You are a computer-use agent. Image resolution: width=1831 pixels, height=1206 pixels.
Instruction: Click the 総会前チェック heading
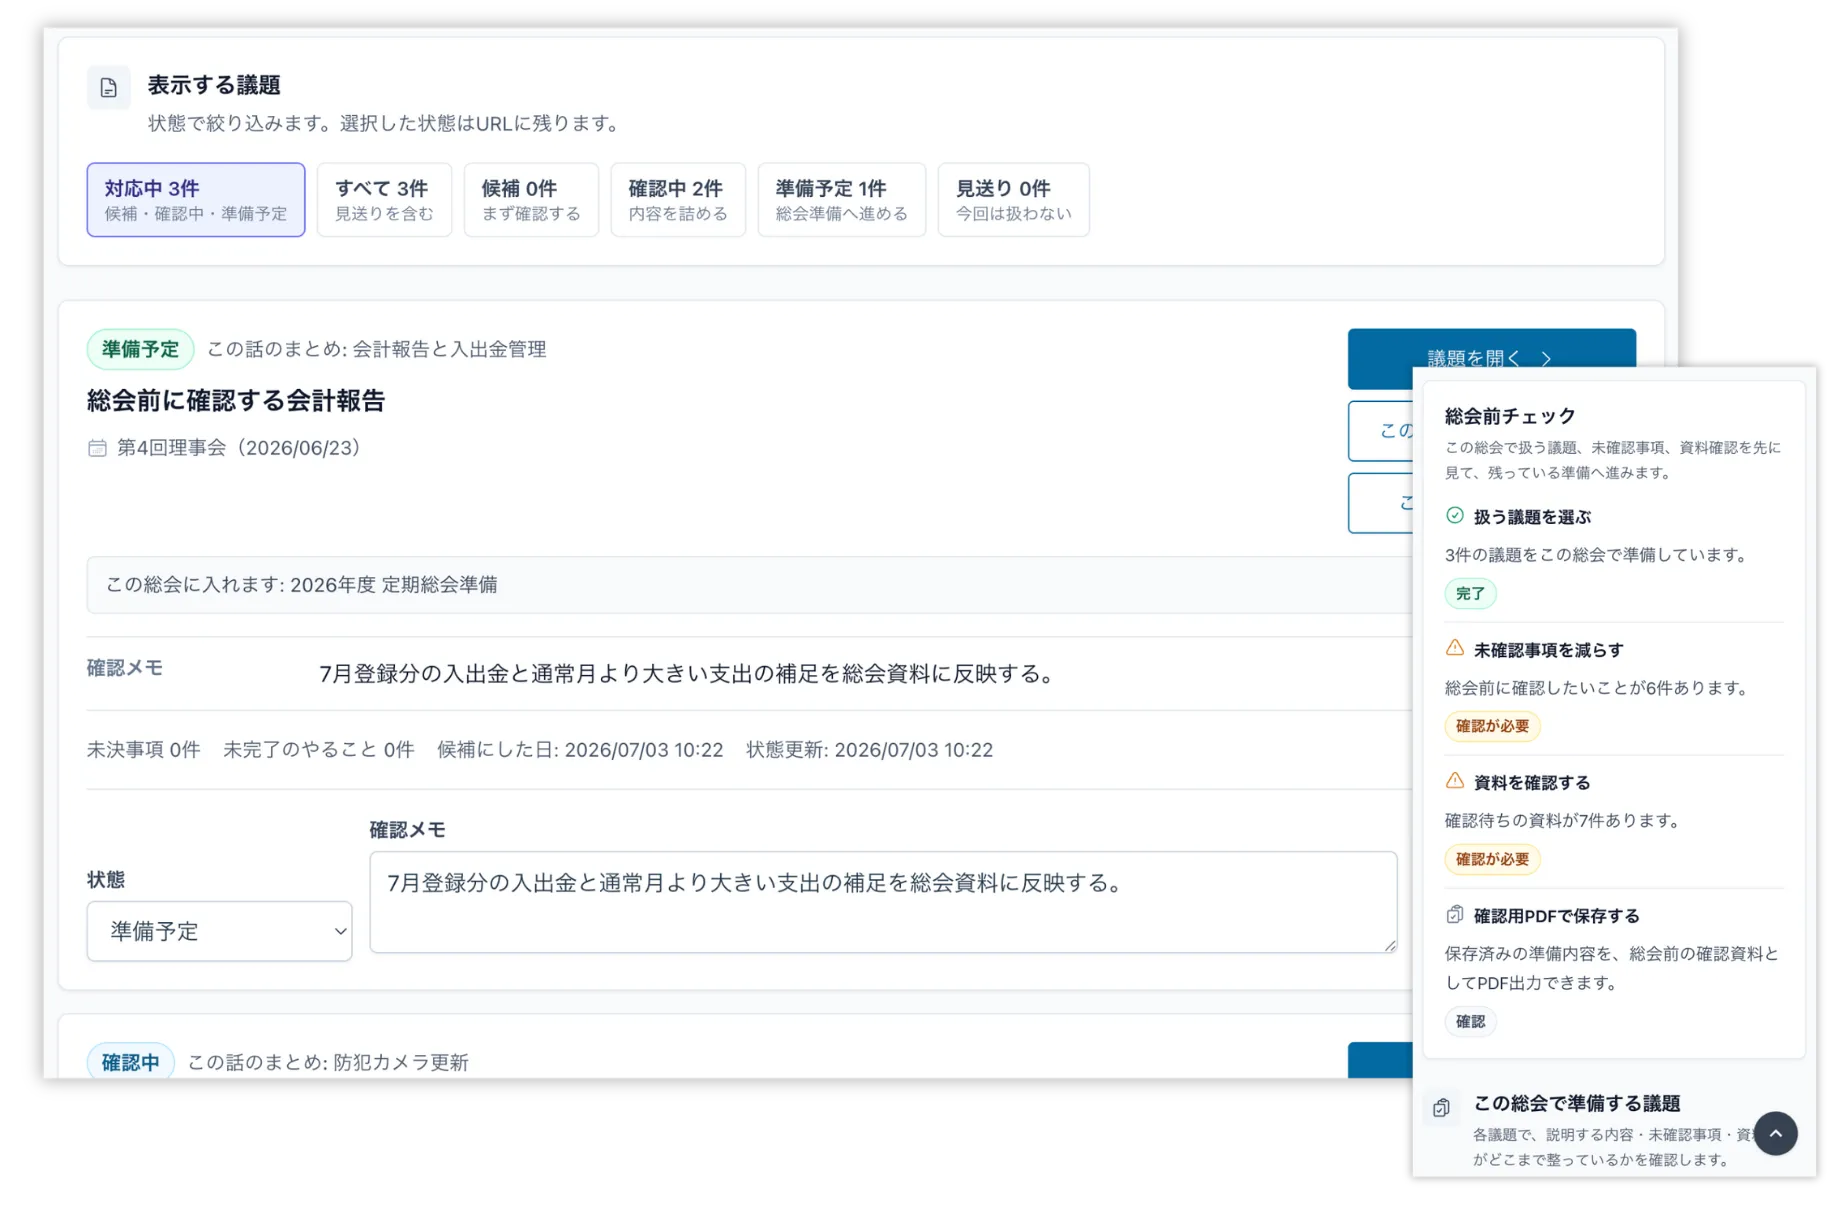click(1509, 416)
